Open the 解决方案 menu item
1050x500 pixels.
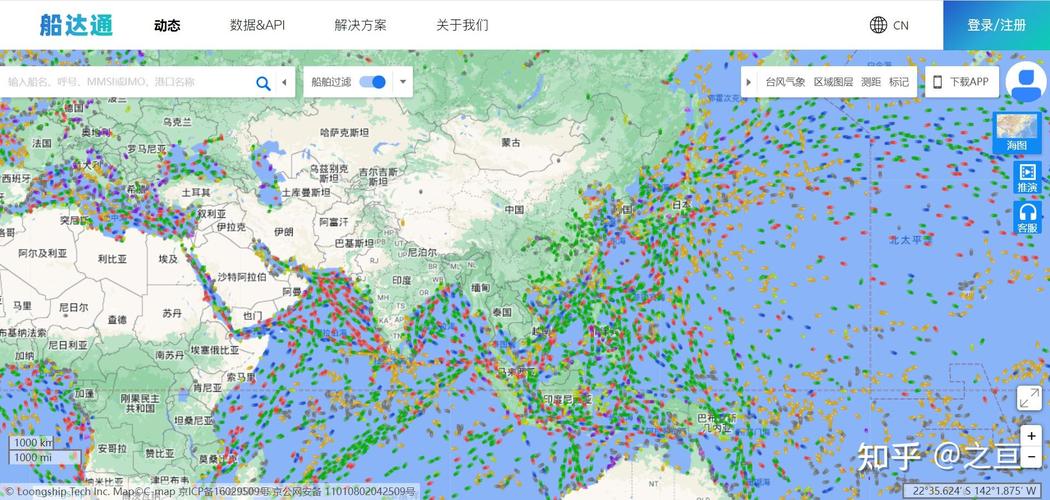[360, 25]
